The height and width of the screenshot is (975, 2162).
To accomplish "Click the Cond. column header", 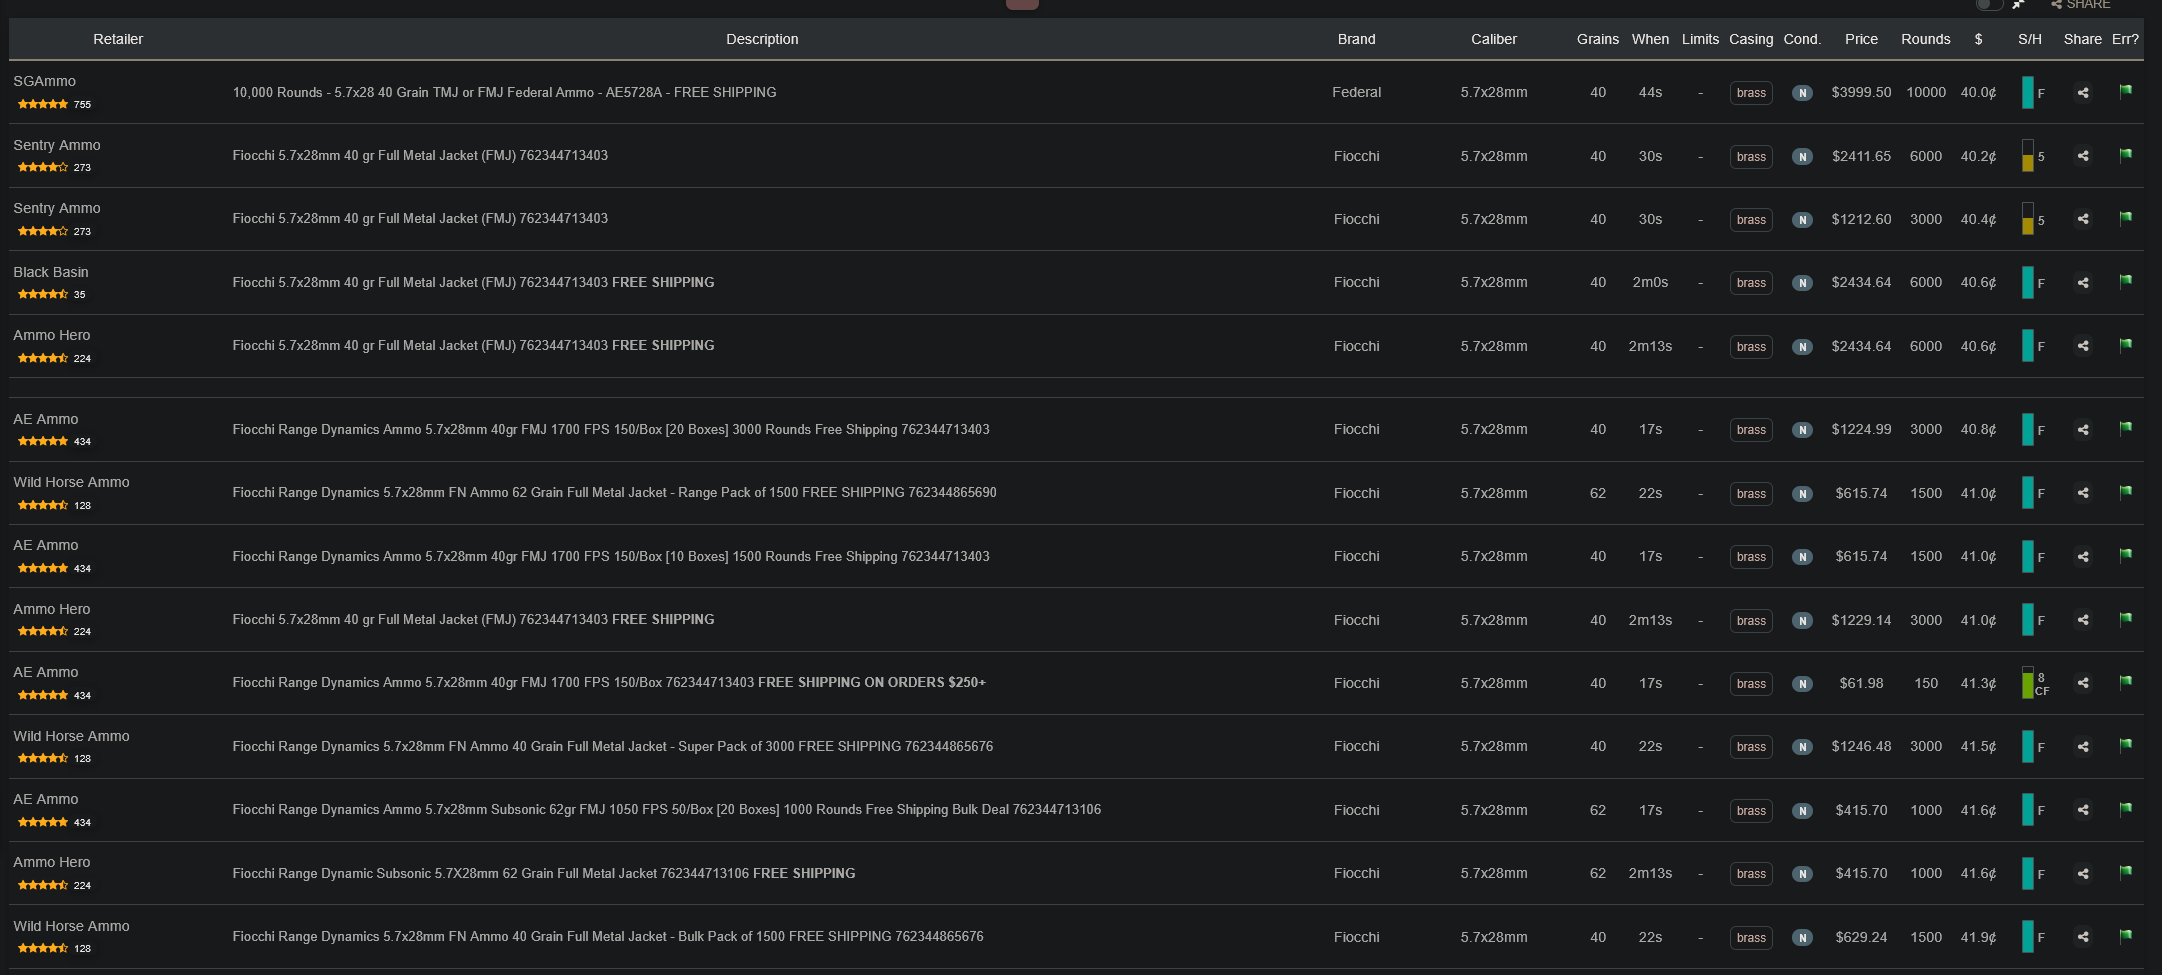I will click(1802, 39).
